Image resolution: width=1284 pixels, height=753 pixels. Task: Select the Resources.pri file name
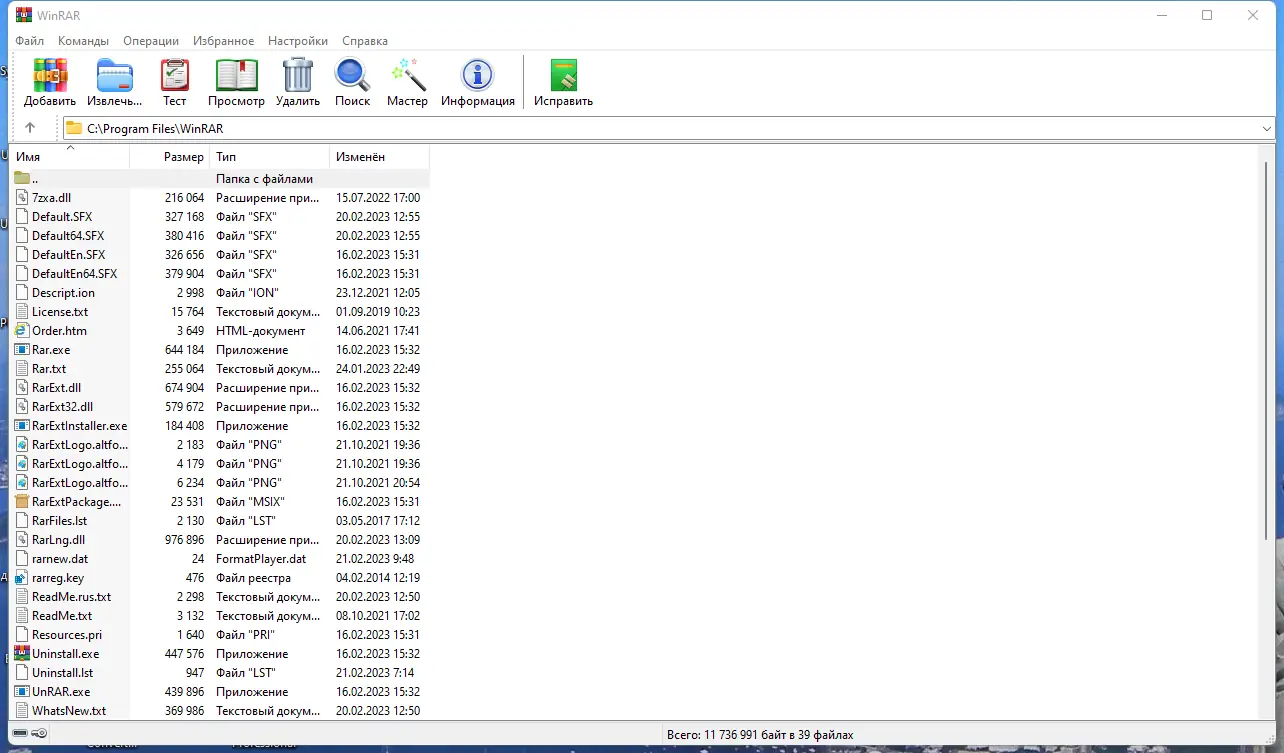coord(67,635)
